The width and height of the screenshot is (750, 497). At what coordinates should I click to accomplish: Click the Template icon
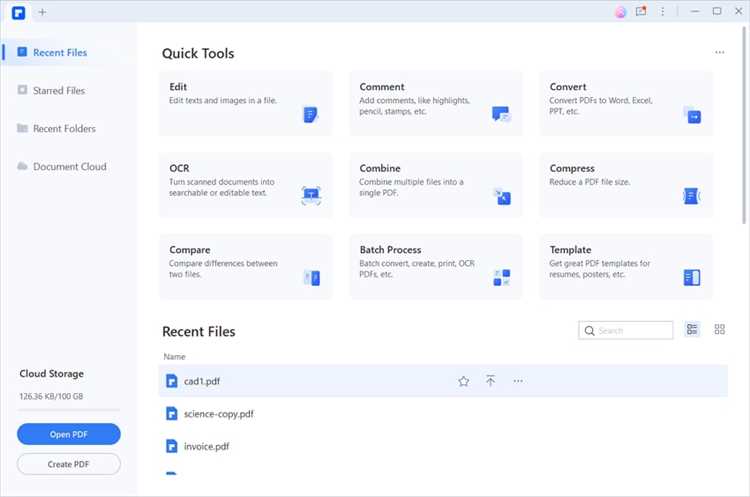(692, 277)
